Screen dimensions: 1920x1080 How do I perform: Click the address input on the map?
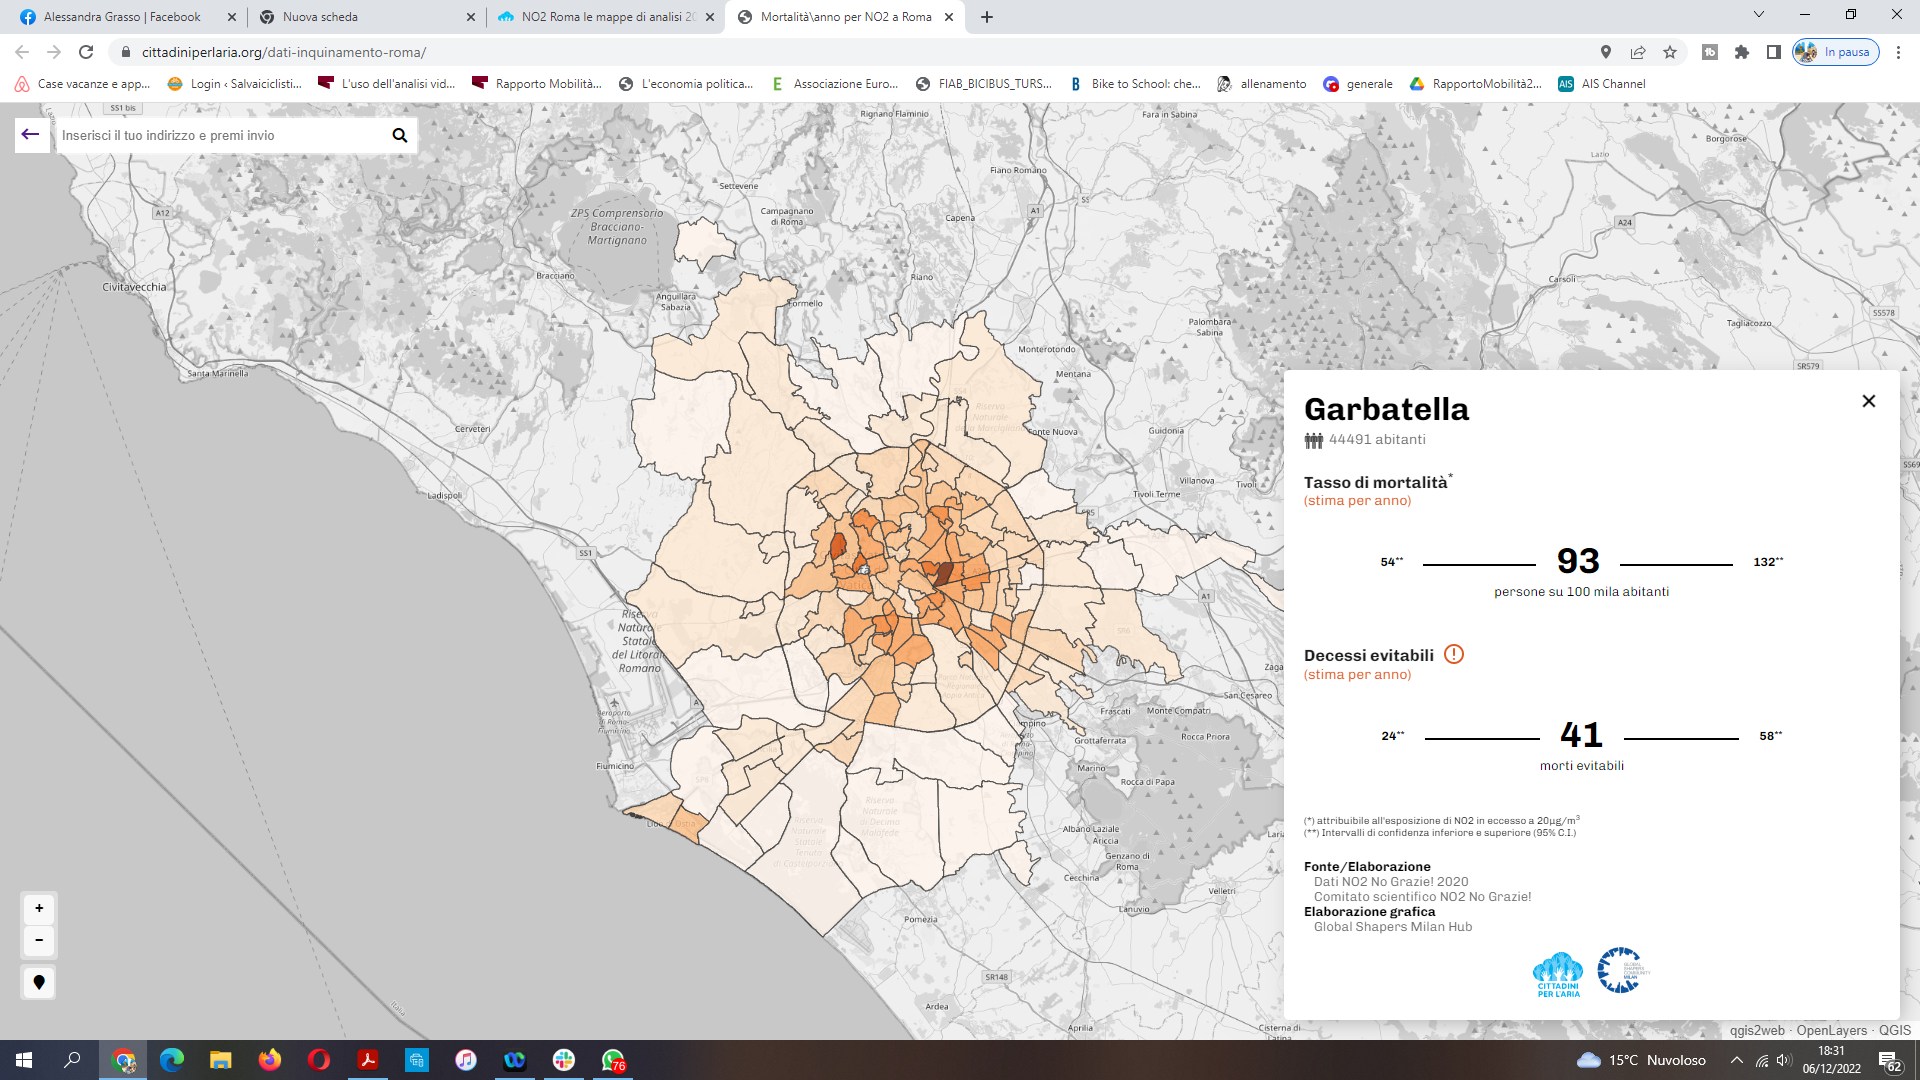tap(222, 135)
